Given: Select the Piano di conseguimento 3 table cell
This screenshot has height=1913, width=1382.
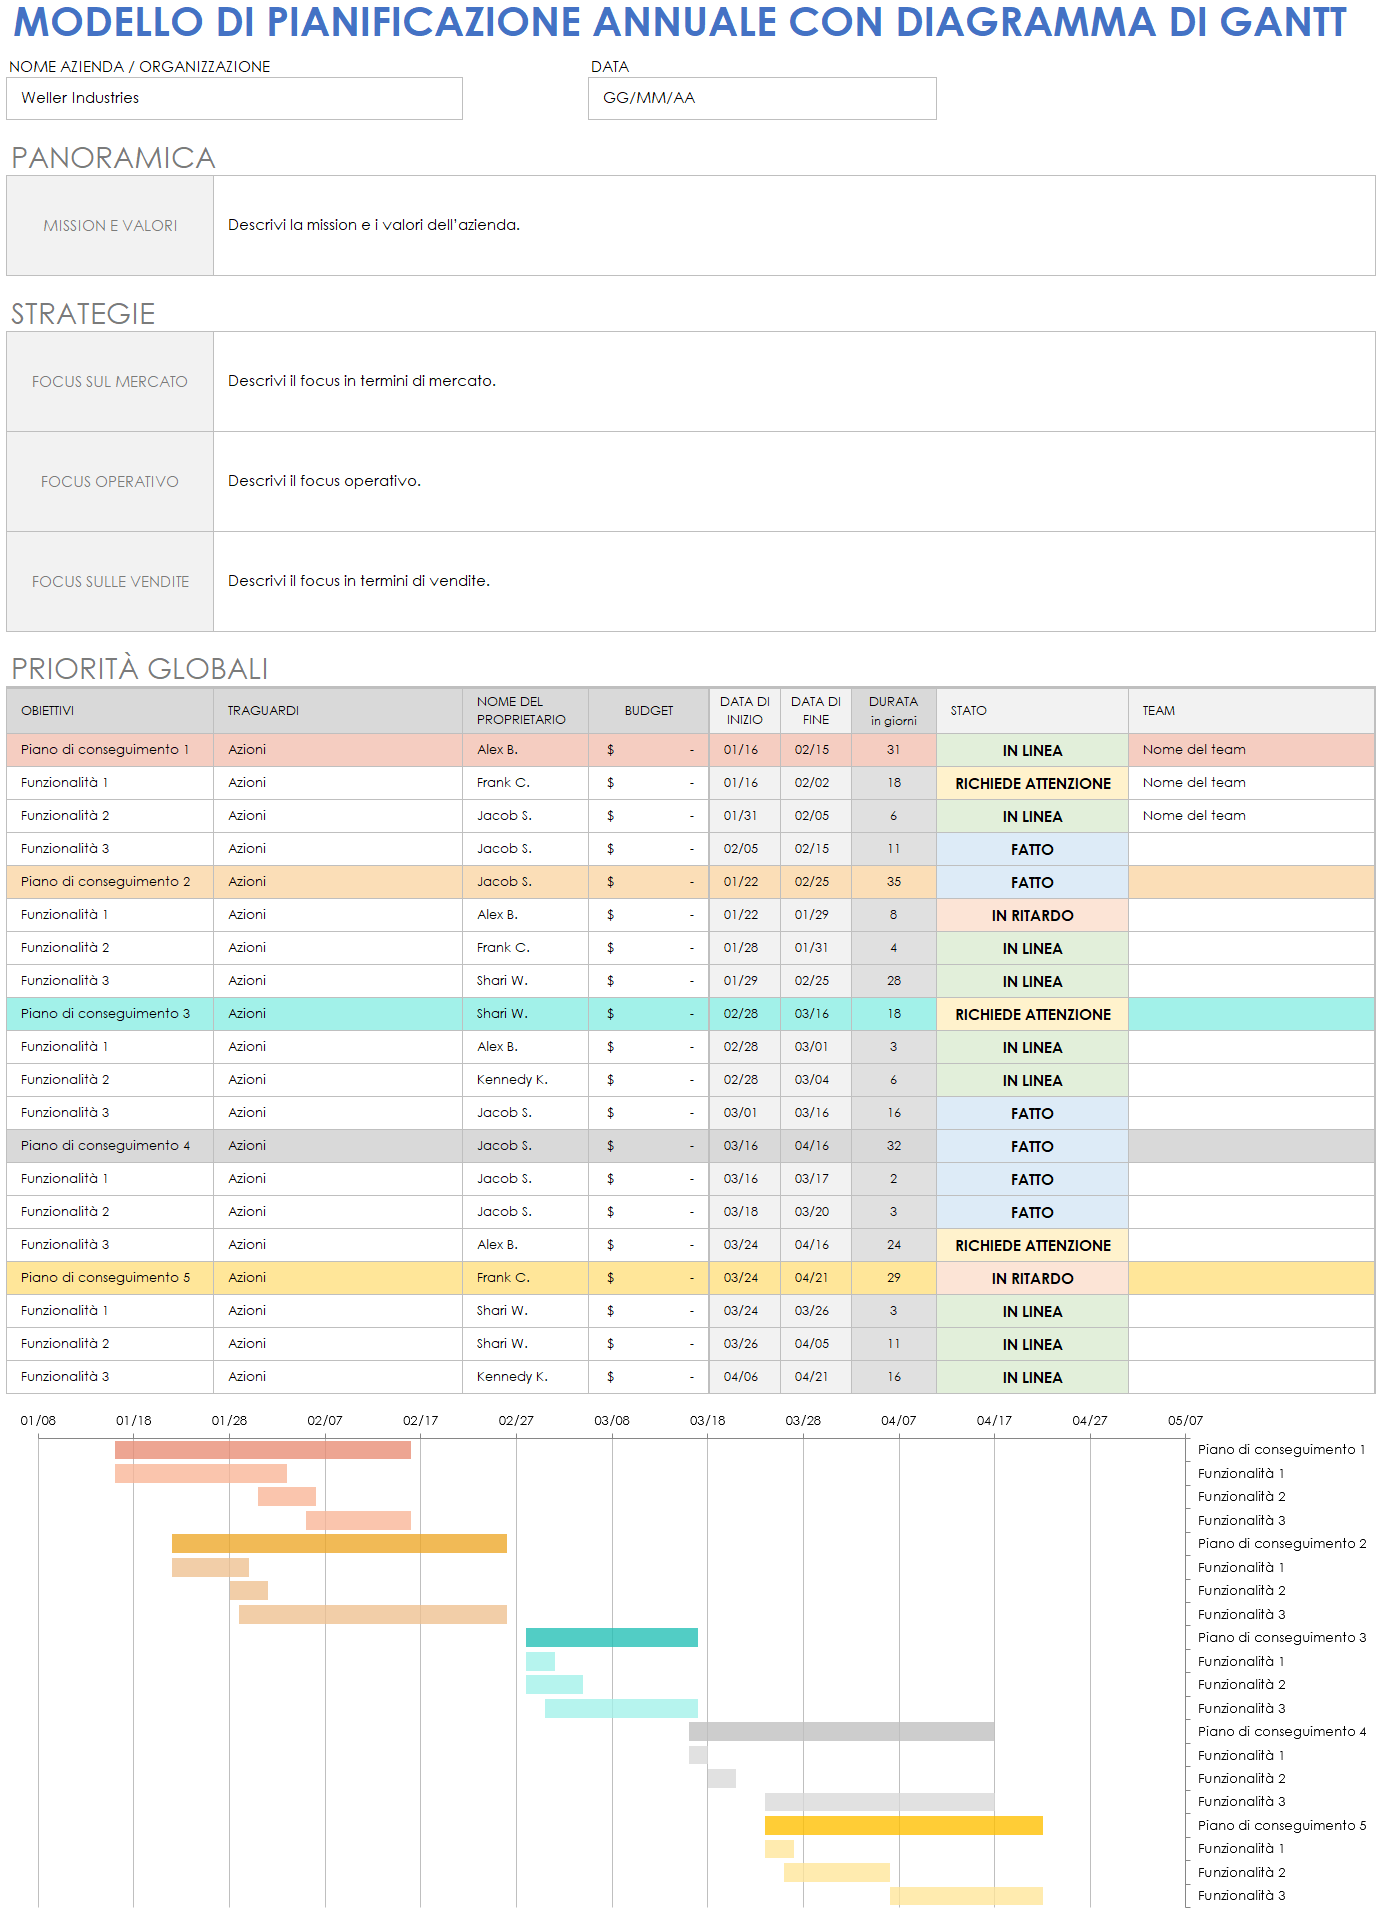Looking at the screenshot, I should 110,1014.
